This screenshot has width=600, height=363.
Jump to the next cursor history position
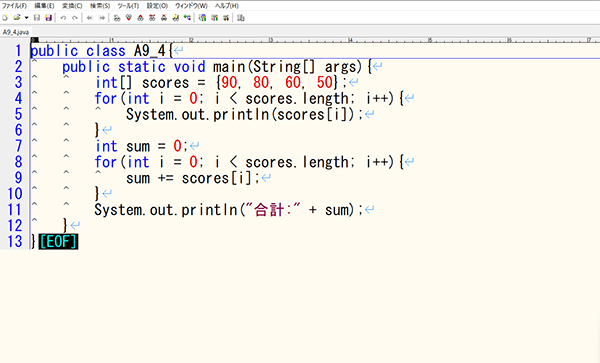[102, 18]
